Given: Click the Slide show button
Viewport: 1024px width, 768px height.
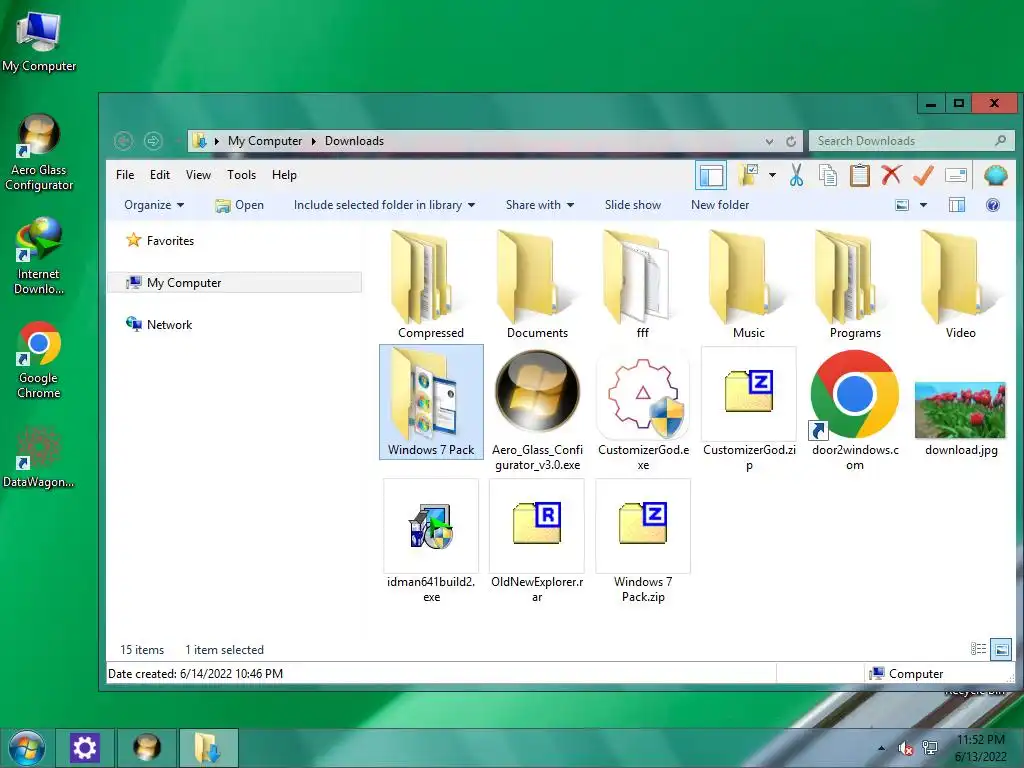Looking at the screenshot, I should click(x=632, y=205).
